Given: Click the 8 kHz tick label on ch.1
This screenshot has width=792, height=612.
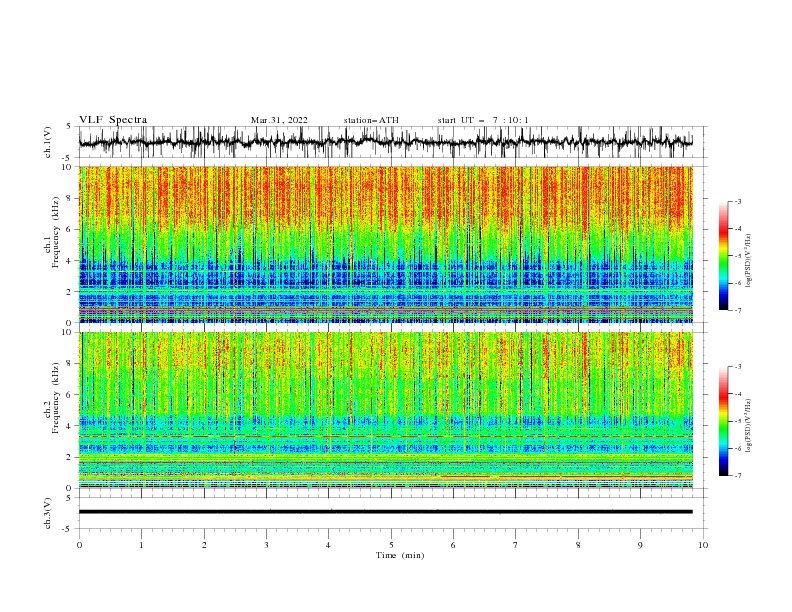Looking at the screenshot, I should coord(70,198).
